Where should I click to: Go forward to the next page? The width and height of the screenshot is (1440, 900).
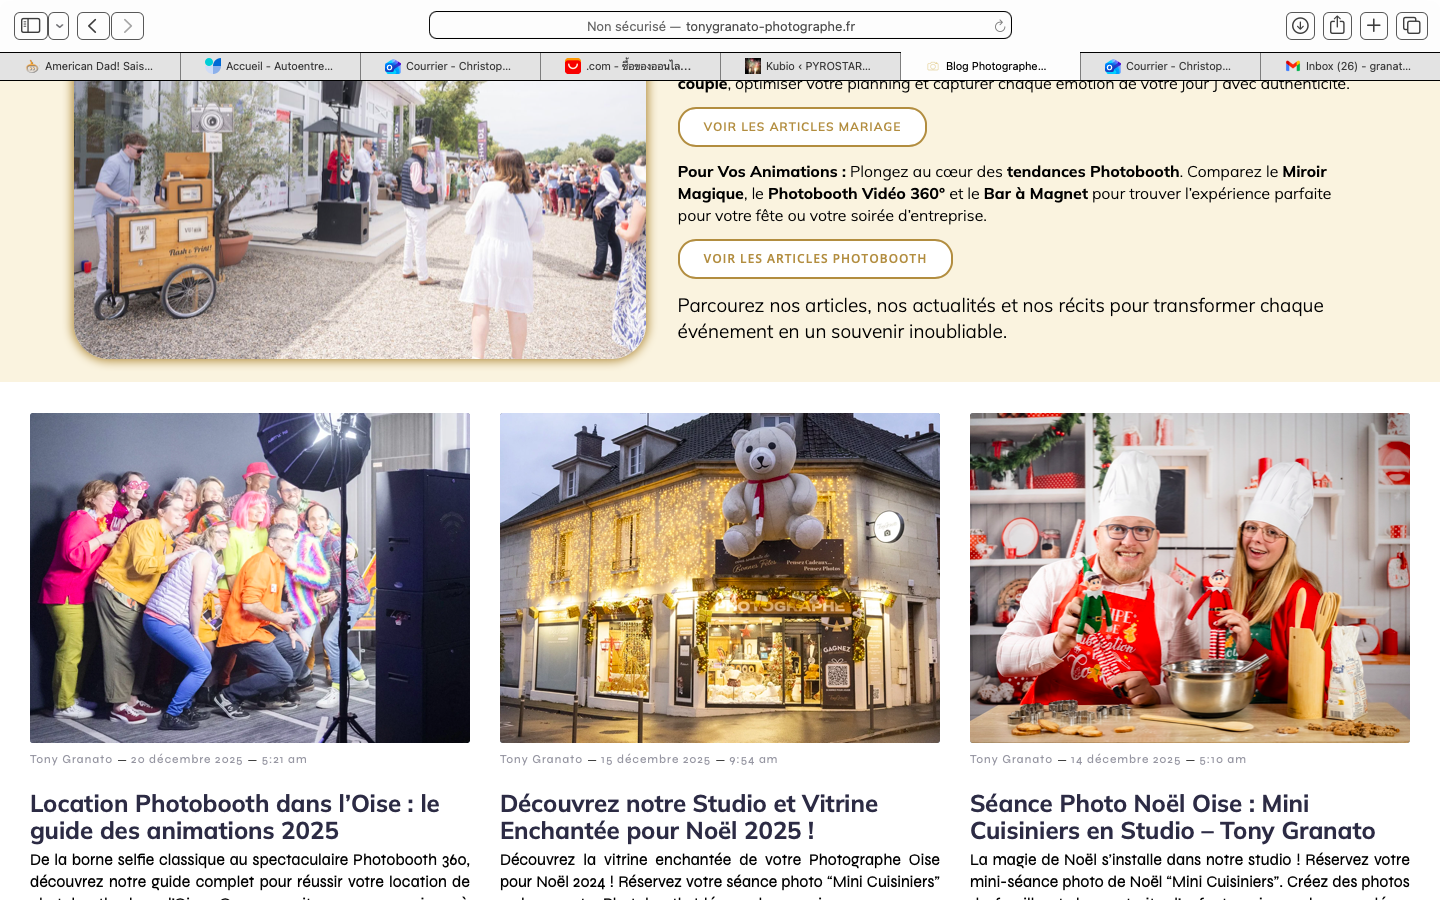click(127, 26)
